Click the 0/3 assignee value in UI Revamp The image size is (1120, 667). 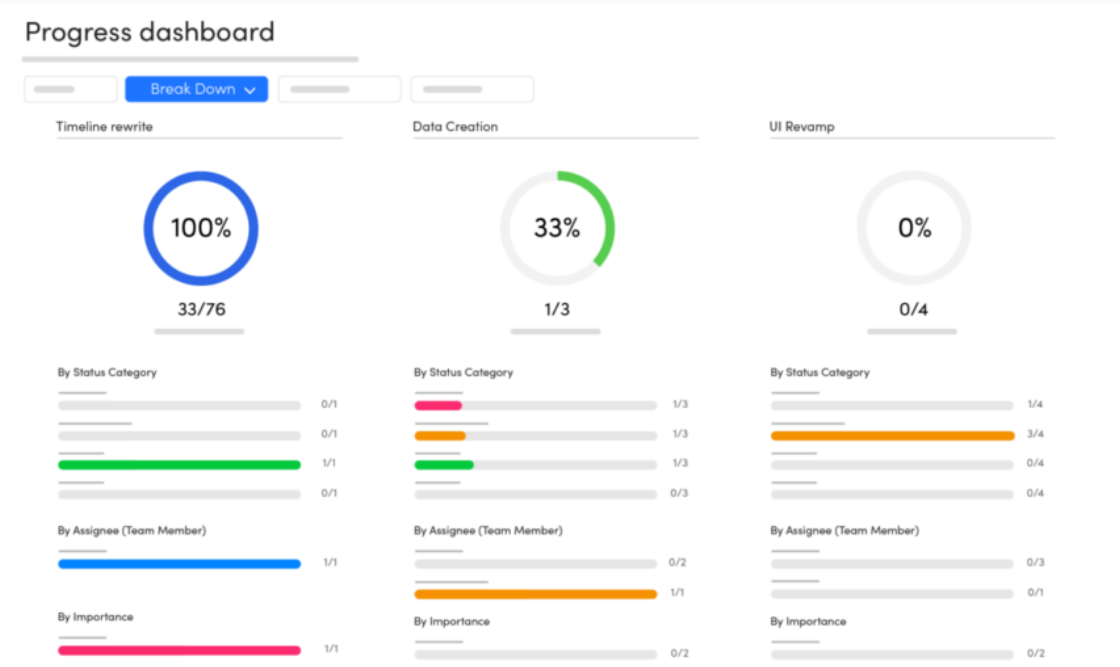coord(1036,563)
